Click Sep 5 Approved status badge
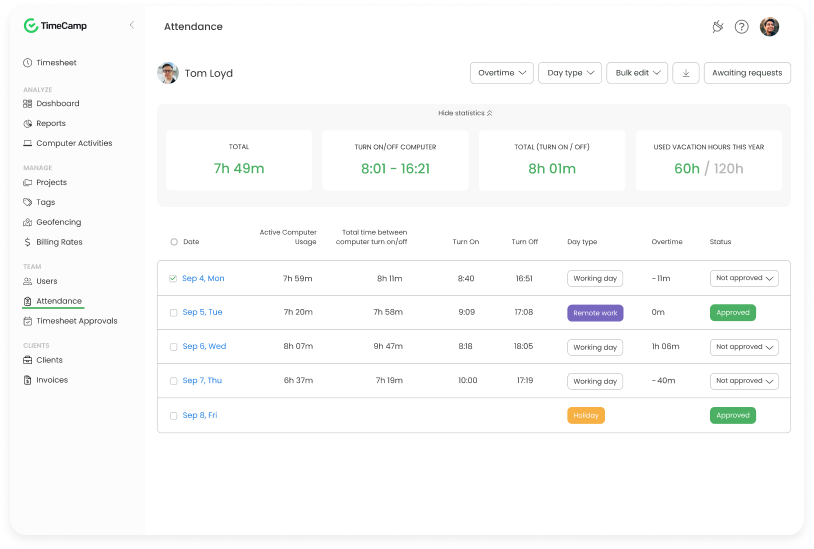 point(732,313)
